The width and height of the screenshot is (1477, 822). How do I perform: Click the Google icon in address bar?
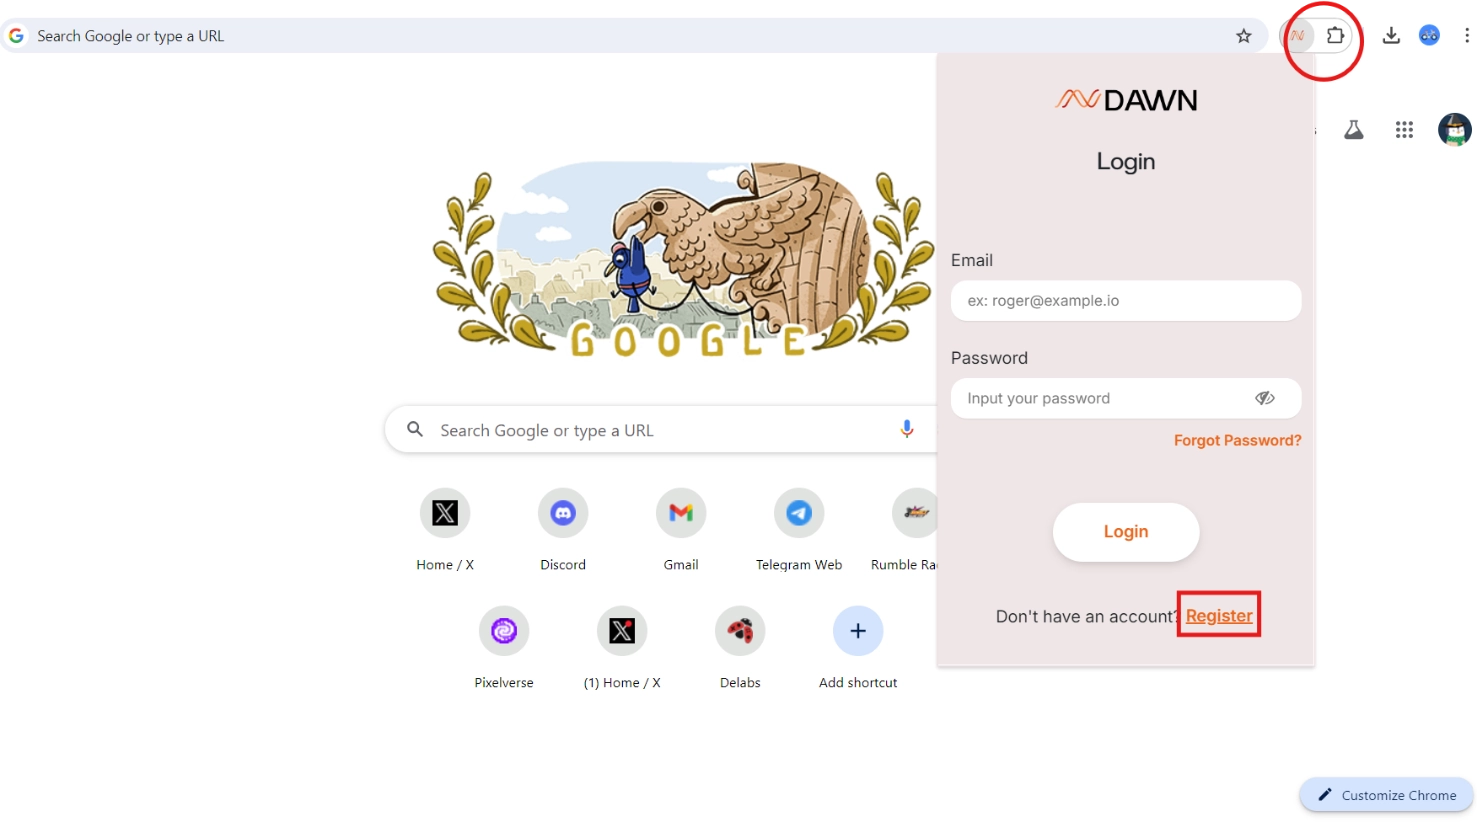[16, 36]
